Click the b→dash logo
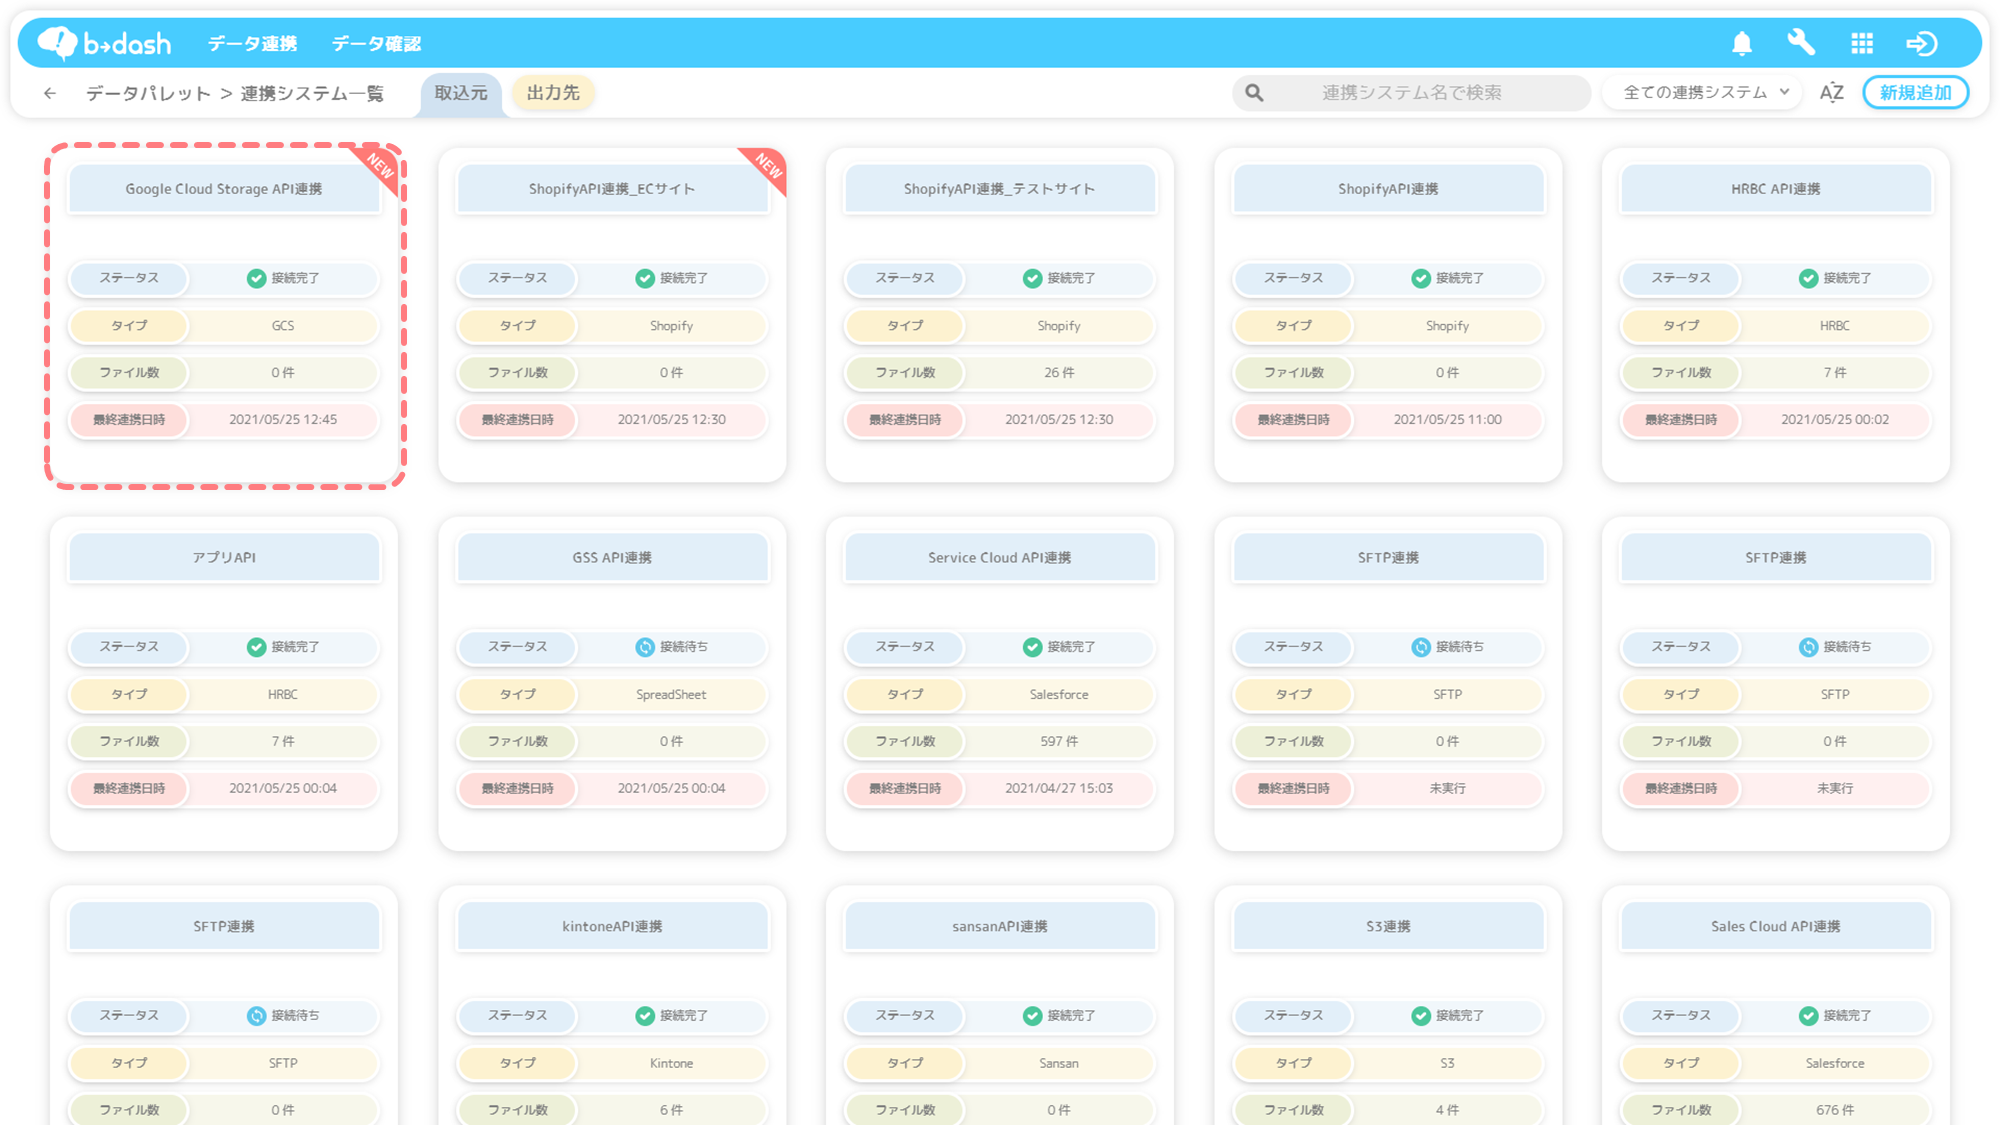2000x1125 pixels. click(x=104, y=43)
